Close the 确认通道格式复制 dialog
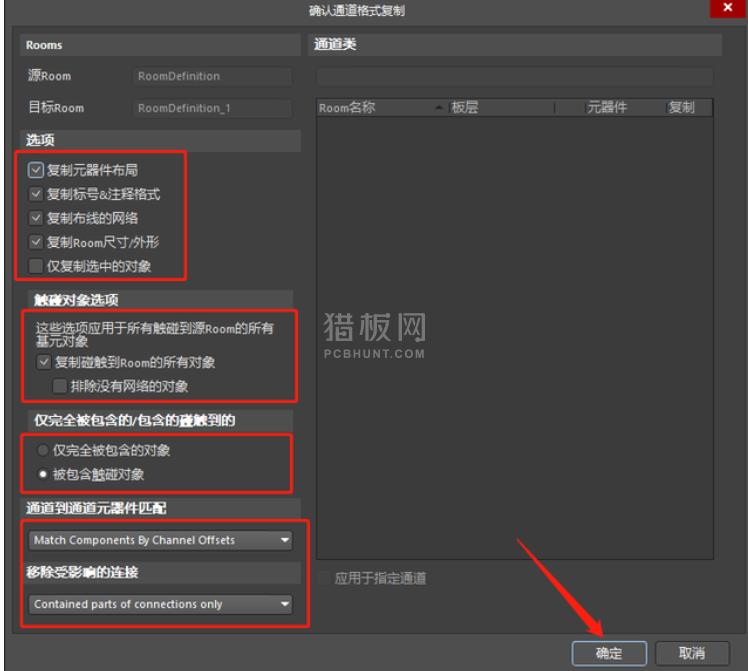This screenshot has height=671, width=748. [725, 10]
